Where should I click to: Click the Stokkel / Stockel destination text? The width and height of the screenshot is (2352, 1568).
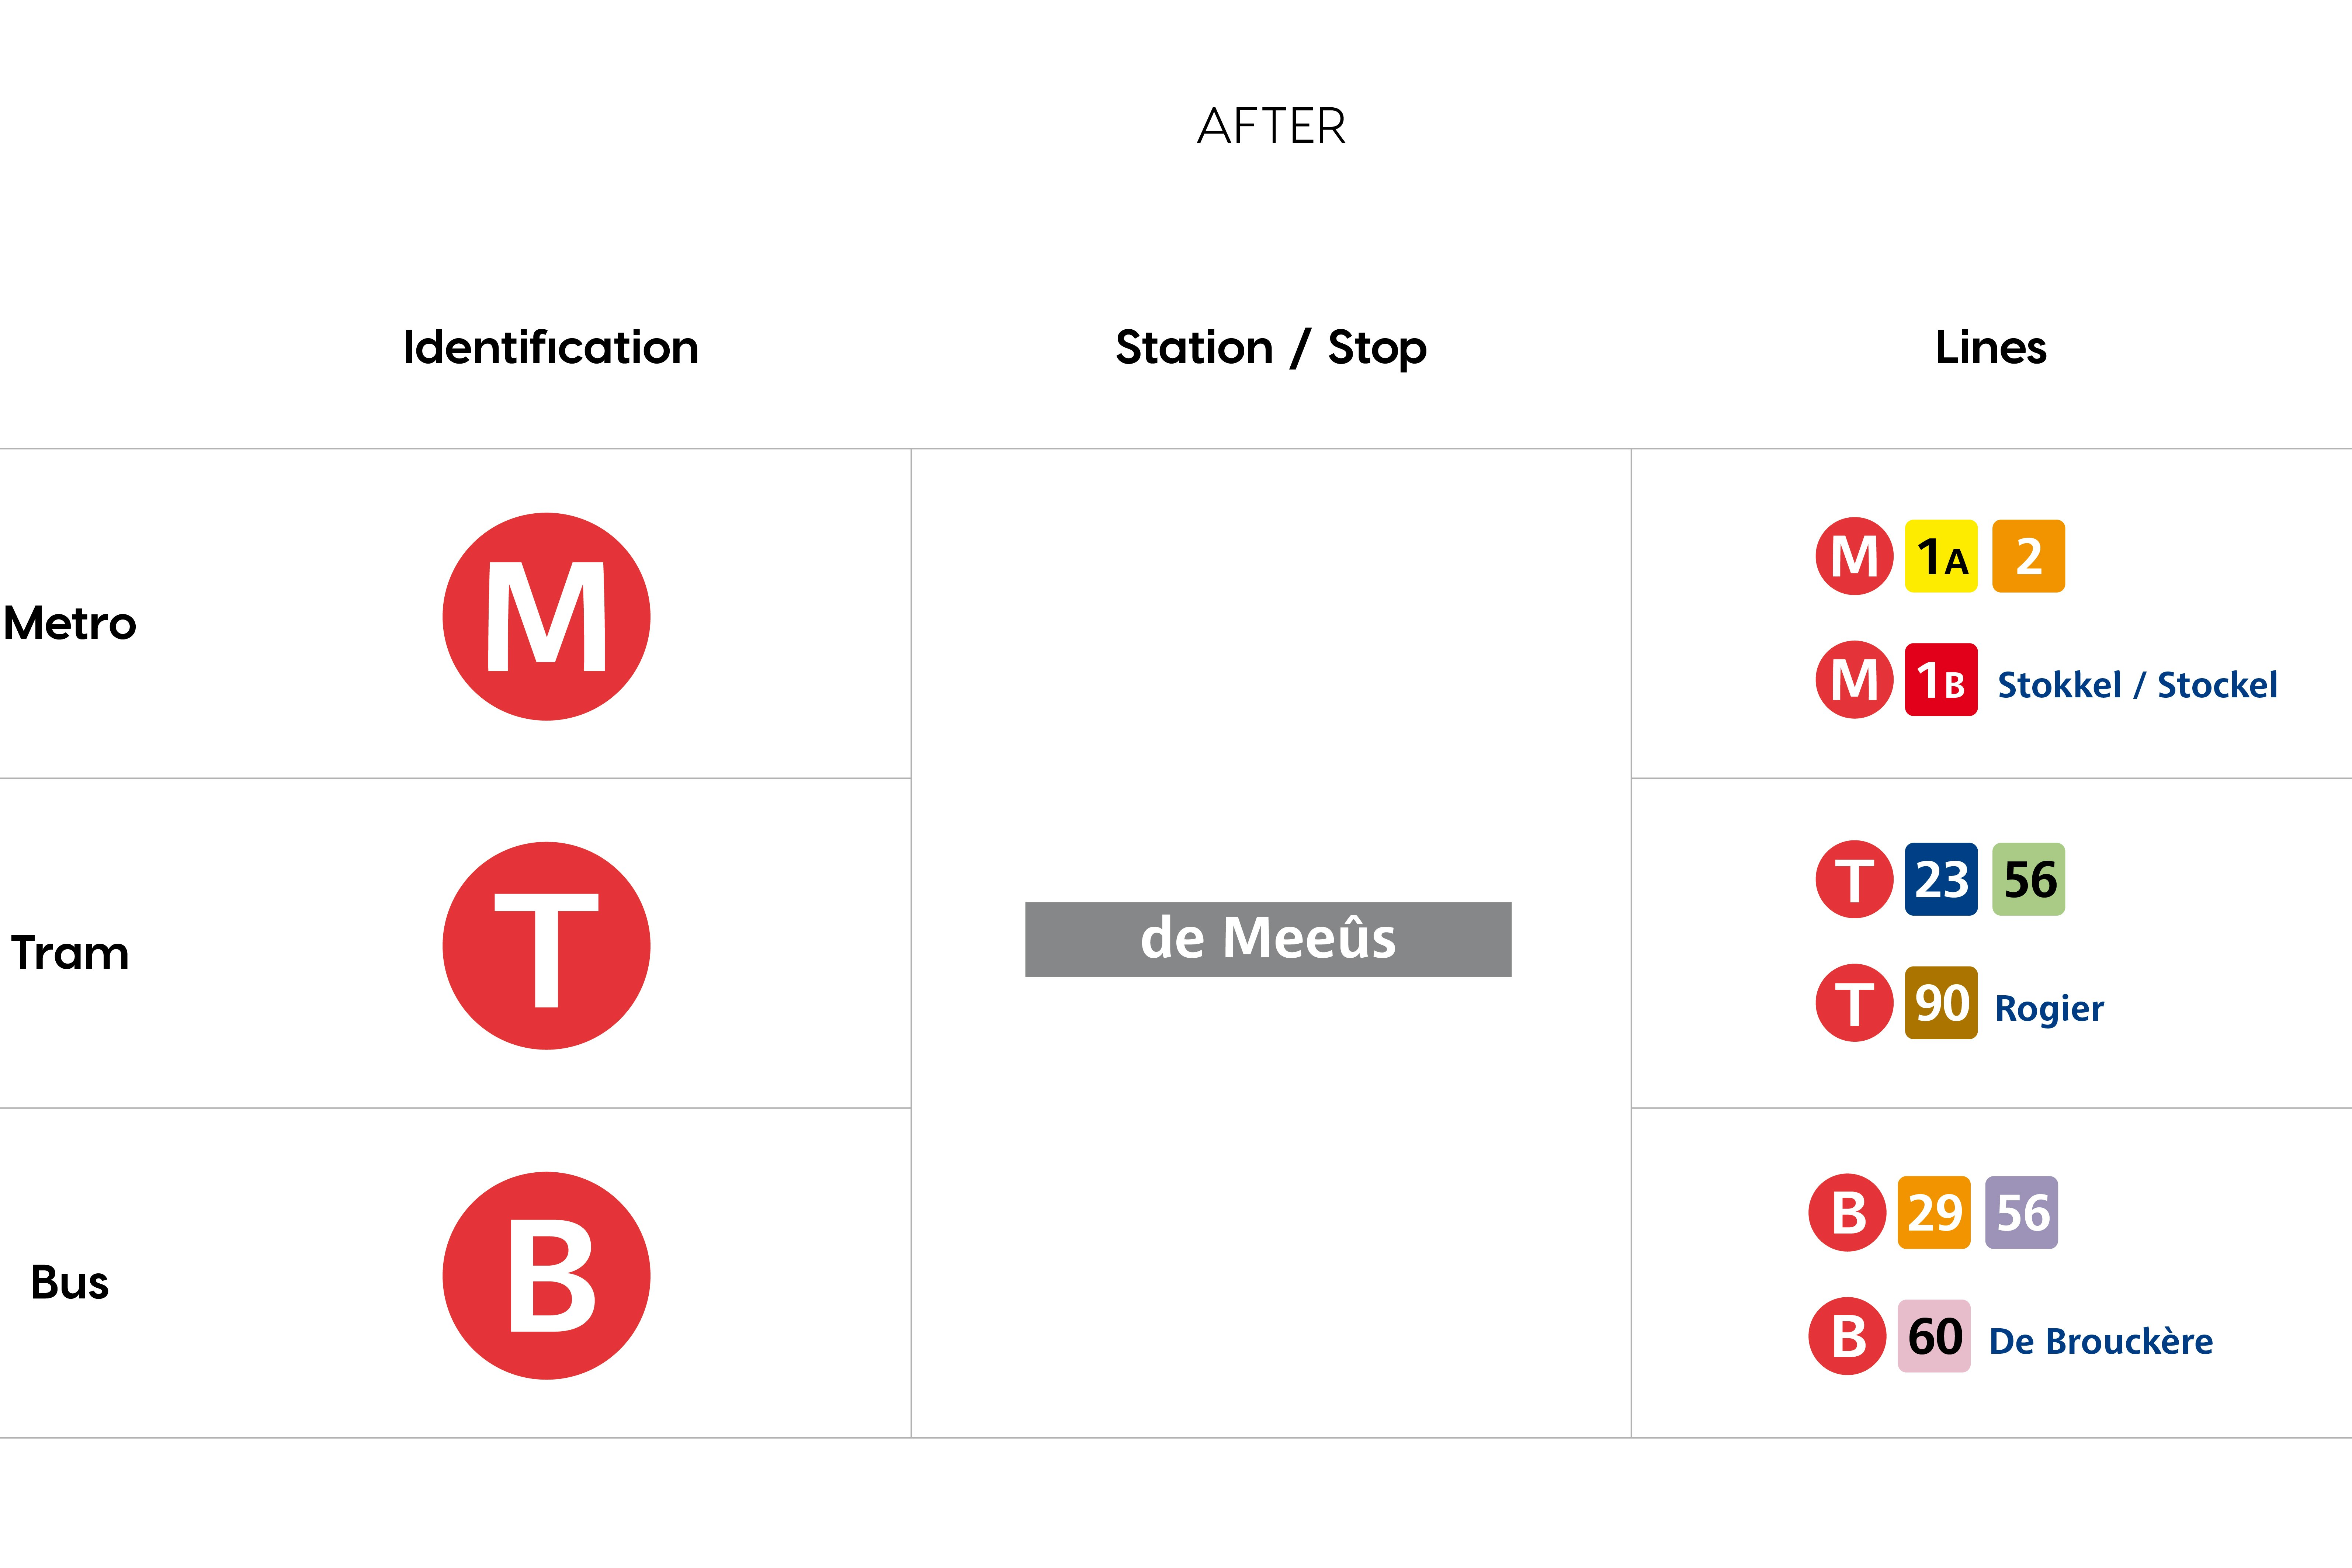[2137, 685]
